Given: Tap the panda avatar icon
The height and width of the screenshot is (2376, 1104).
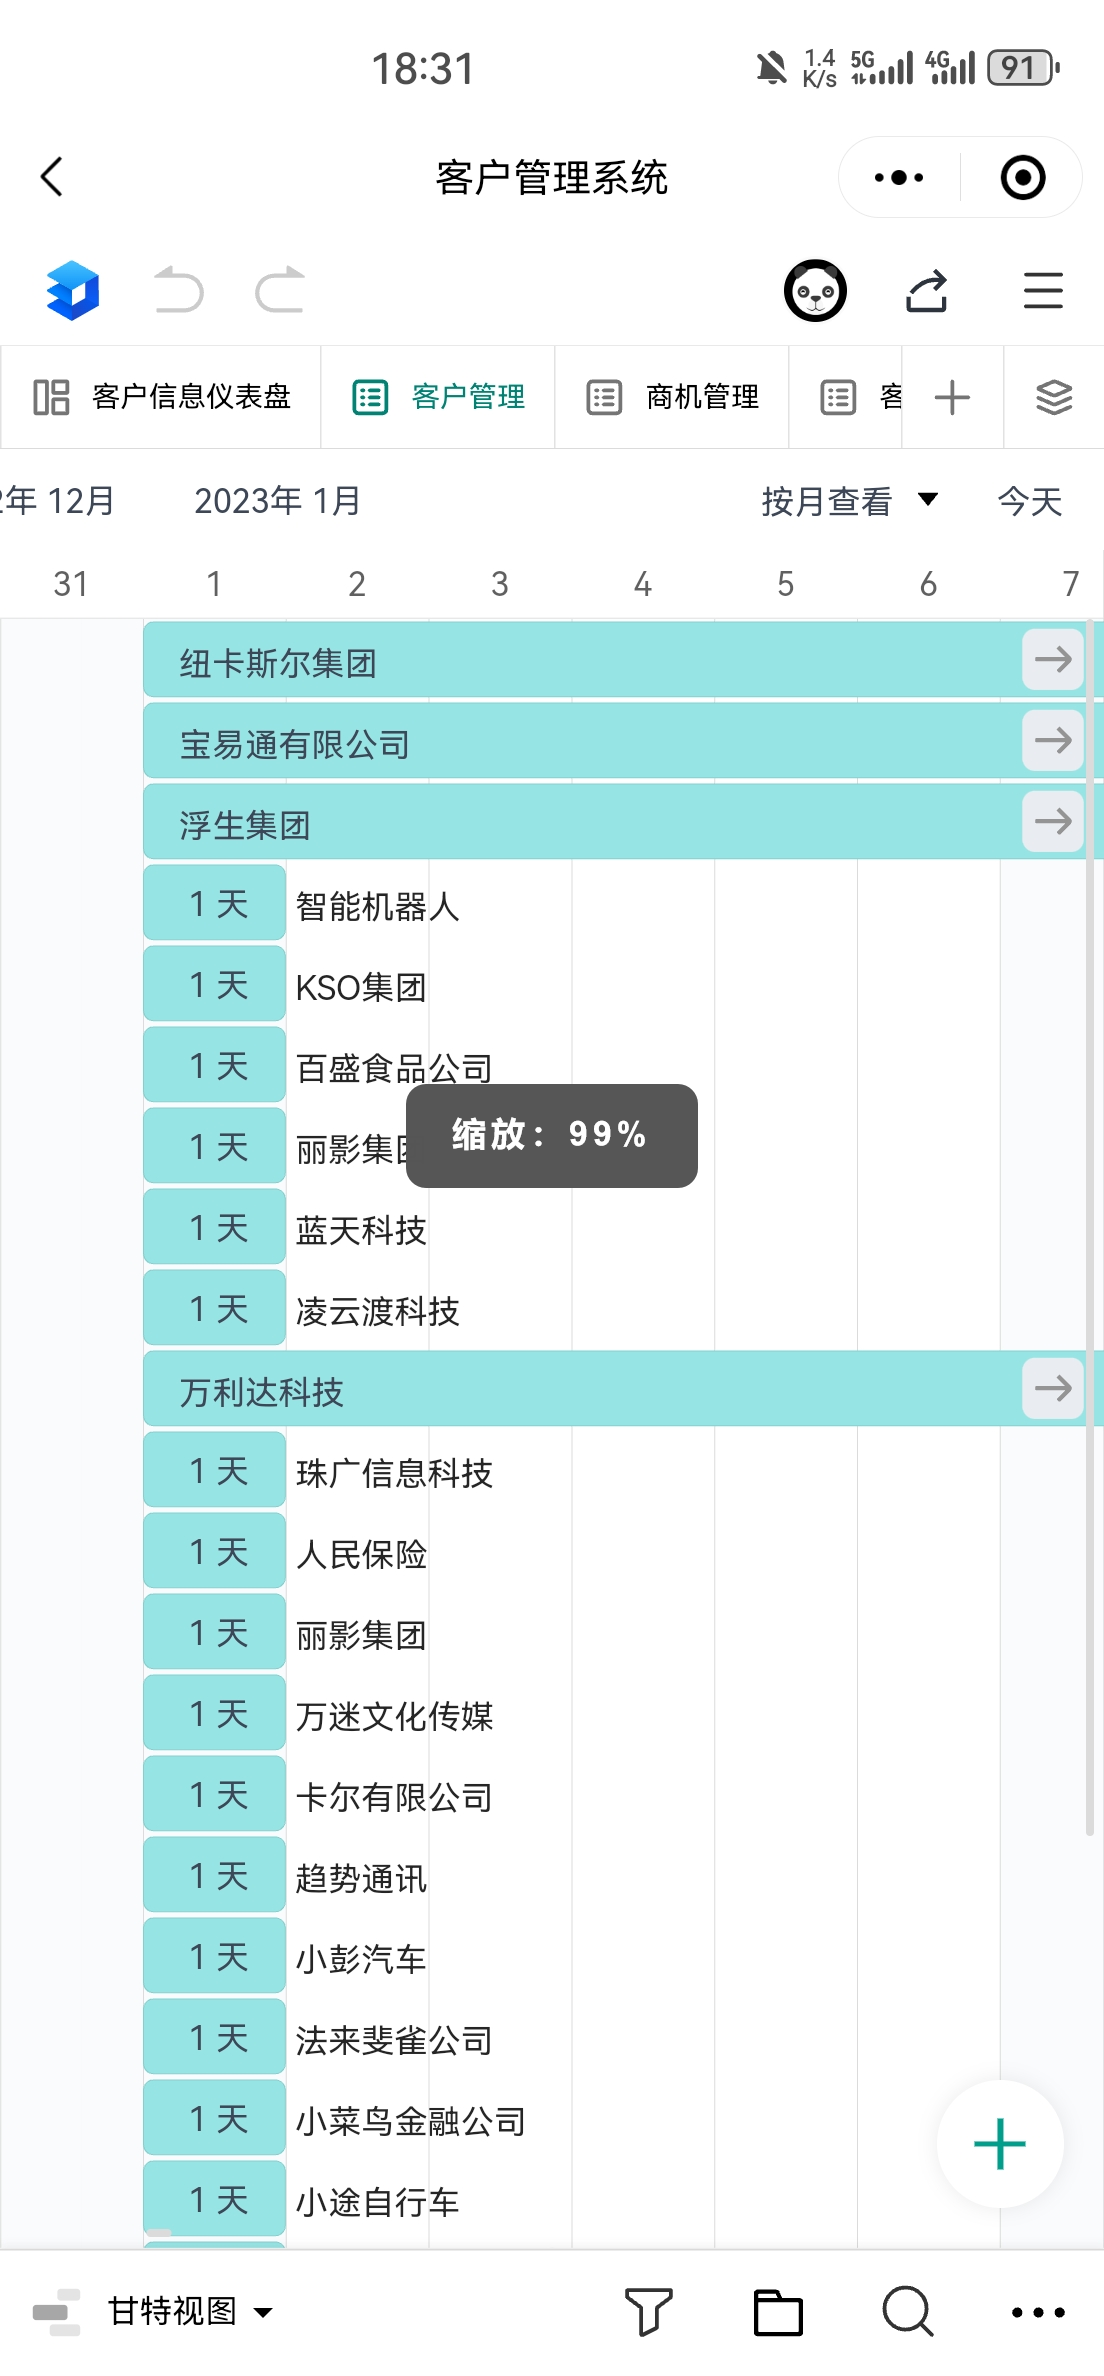Looking at the screenshot, I should [x=815, y=291].
